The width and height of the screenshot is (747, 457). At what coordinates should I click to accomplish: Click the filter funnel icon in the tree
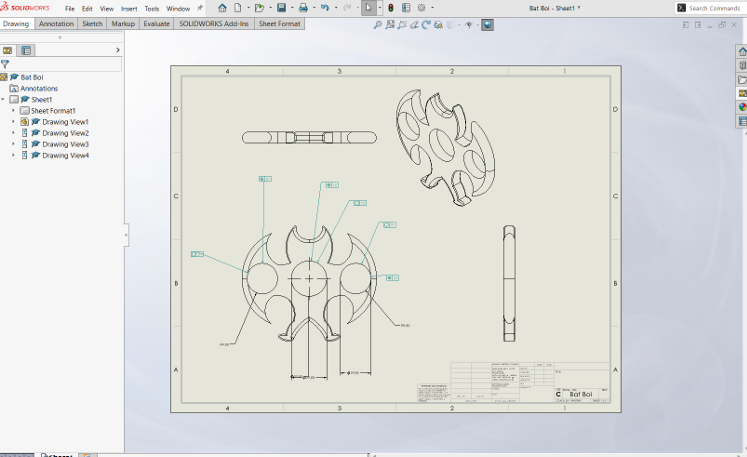(x=5, y=64)
